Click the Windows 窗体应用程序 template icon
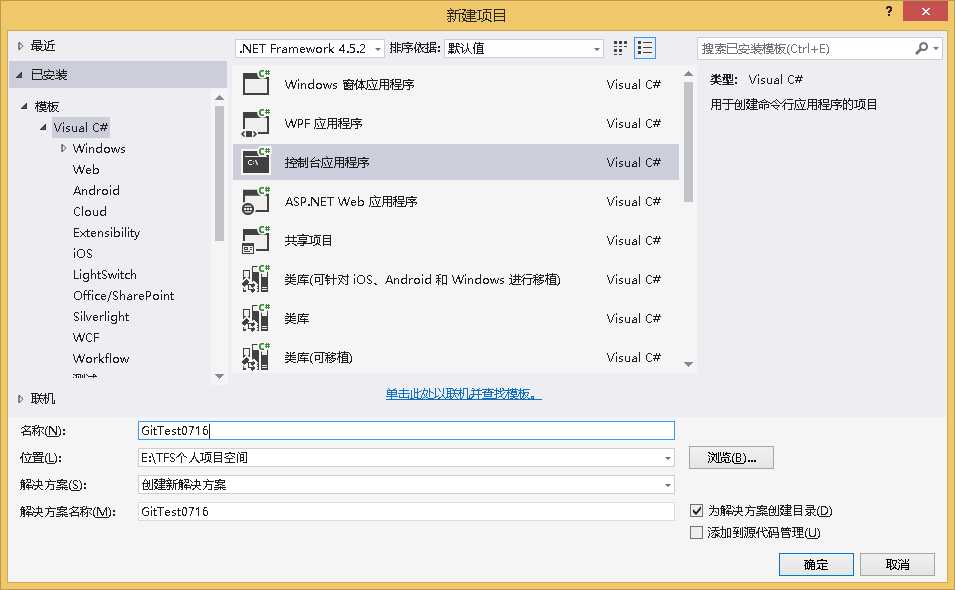955x590 pixels. coord(256,83)
